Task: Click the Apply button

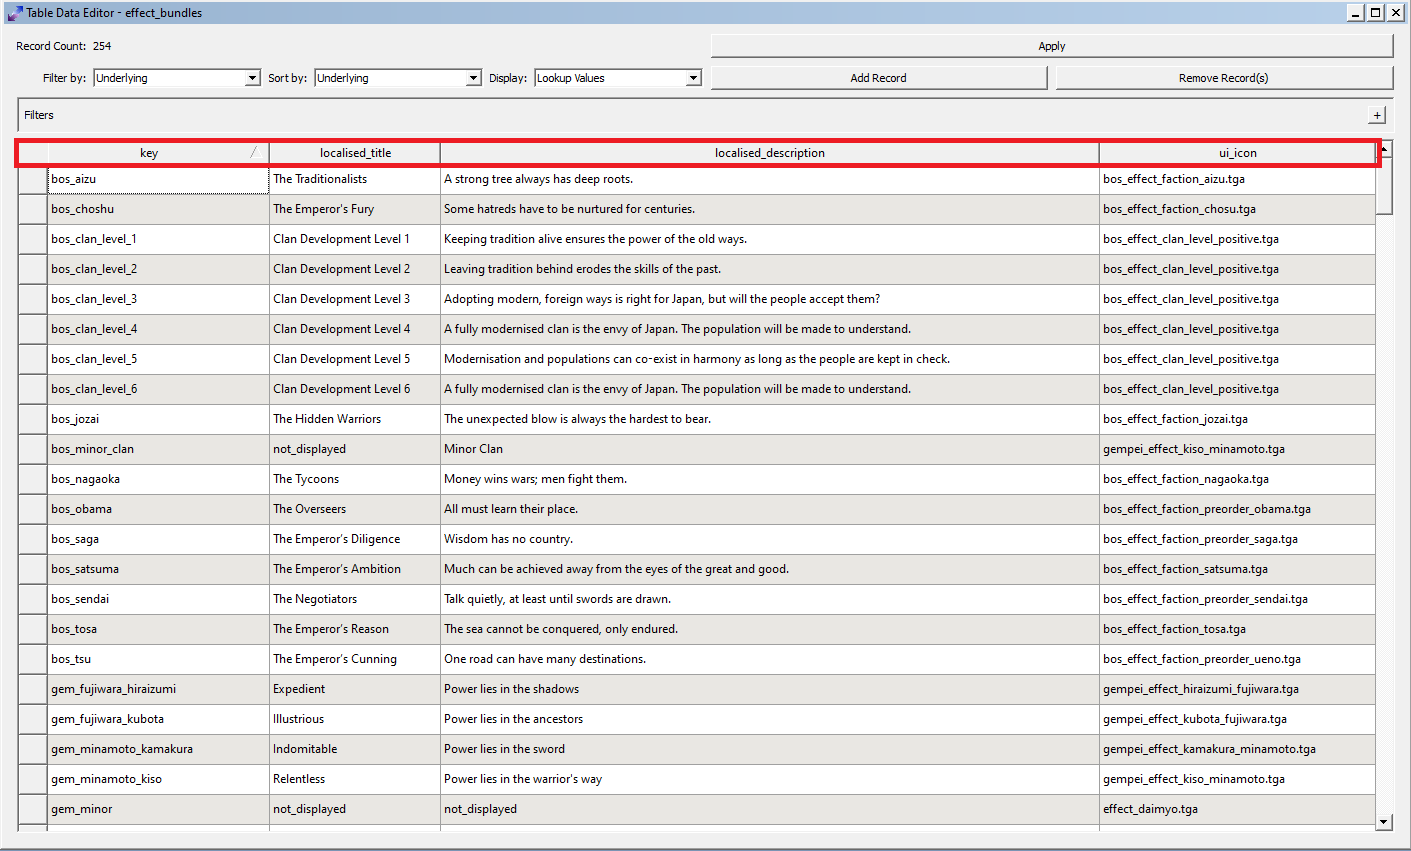Action: [1052, 46]
